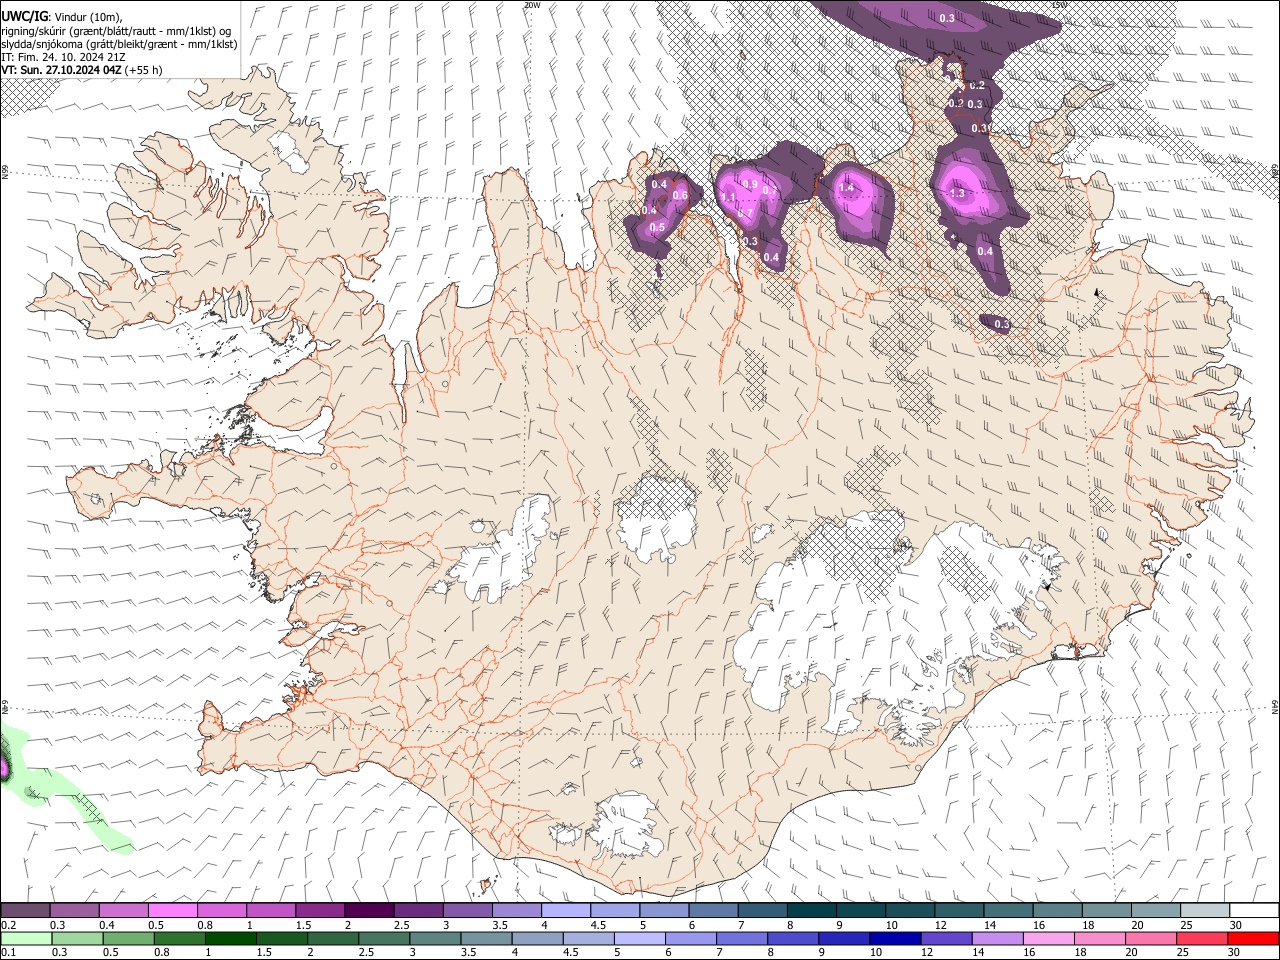
Task: Select upper legend swatch between 1 and 1.5
Action: tap(271, 911)
